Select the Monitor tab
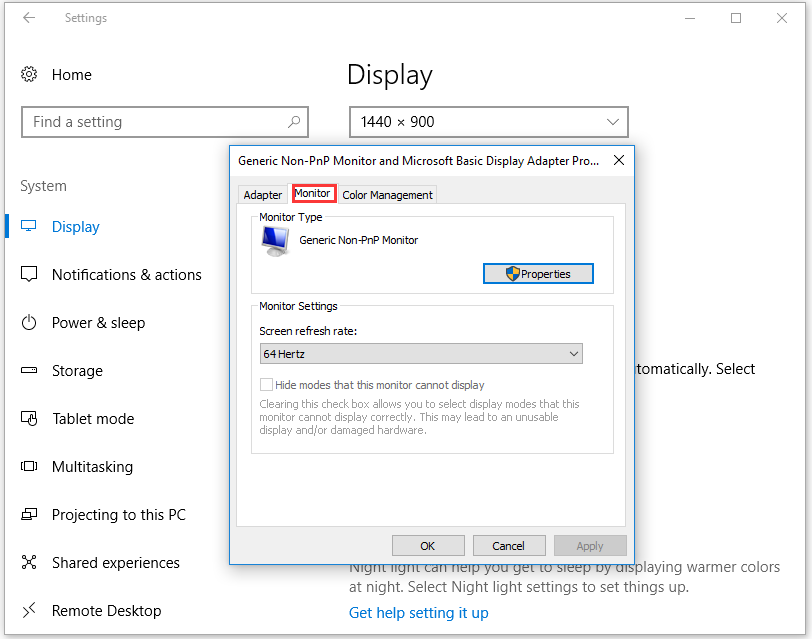 [x=312, y=193]
